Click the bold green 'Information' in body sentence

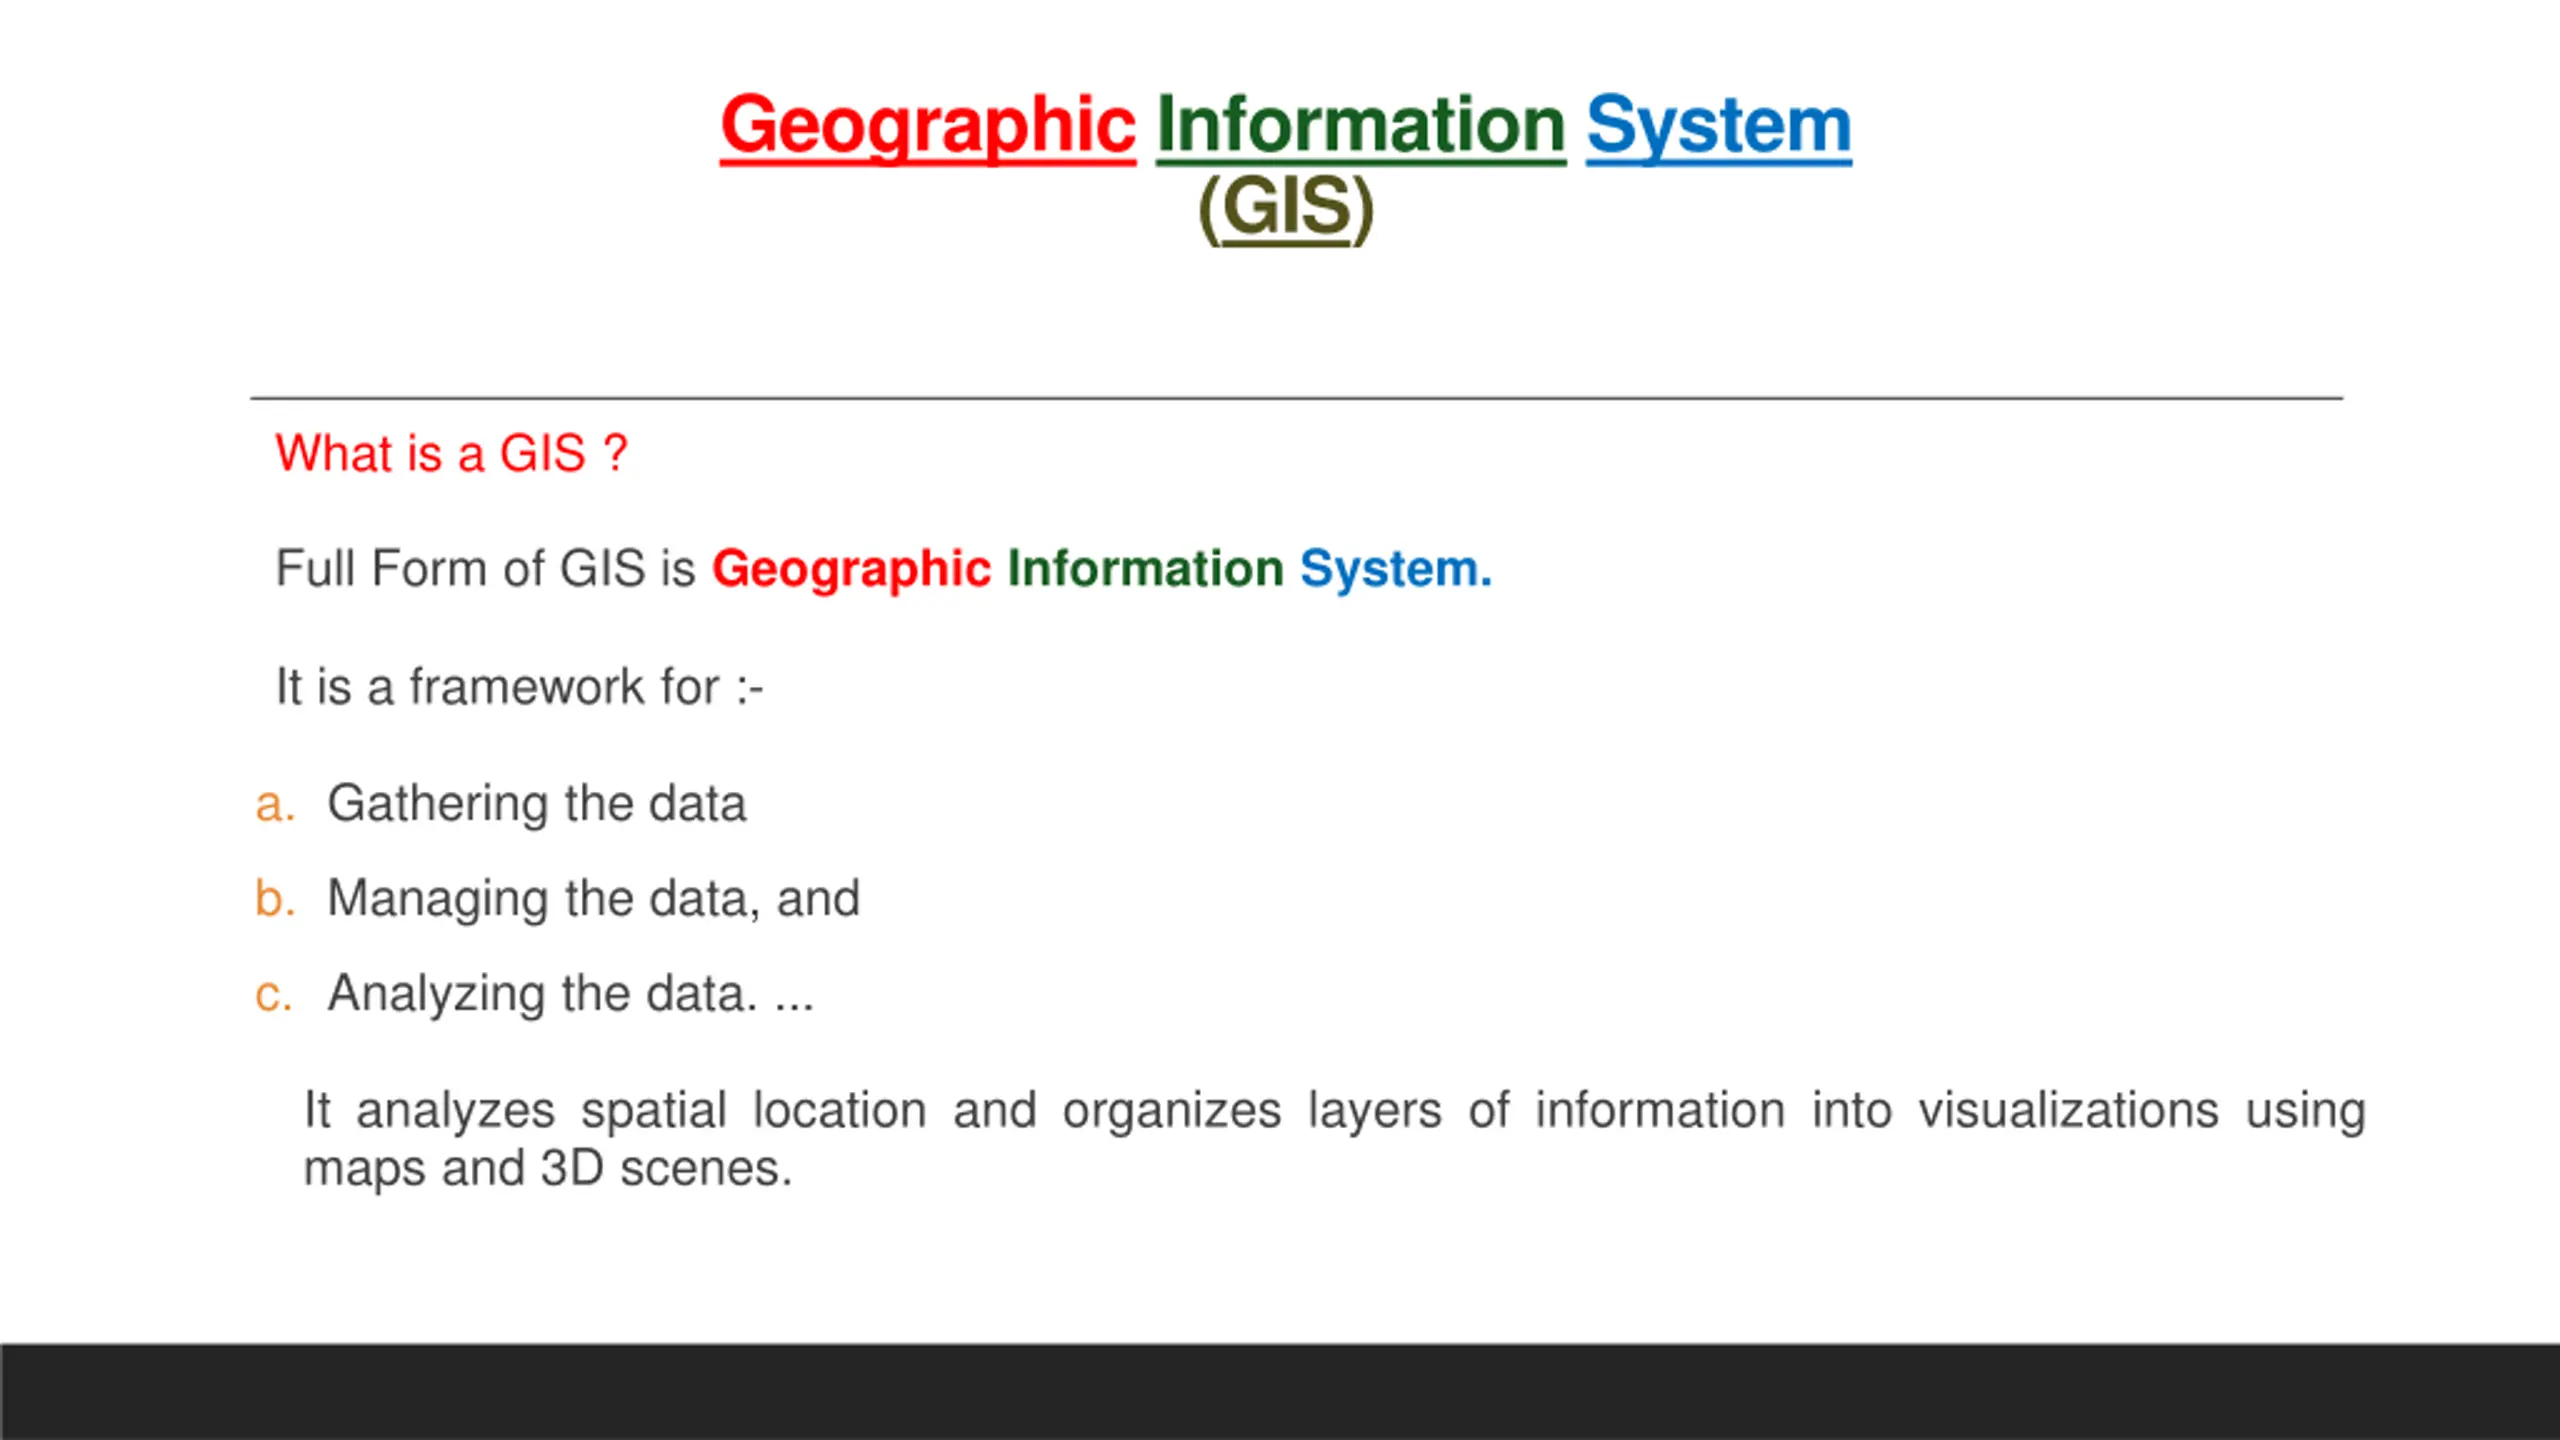coord(1146,568)
